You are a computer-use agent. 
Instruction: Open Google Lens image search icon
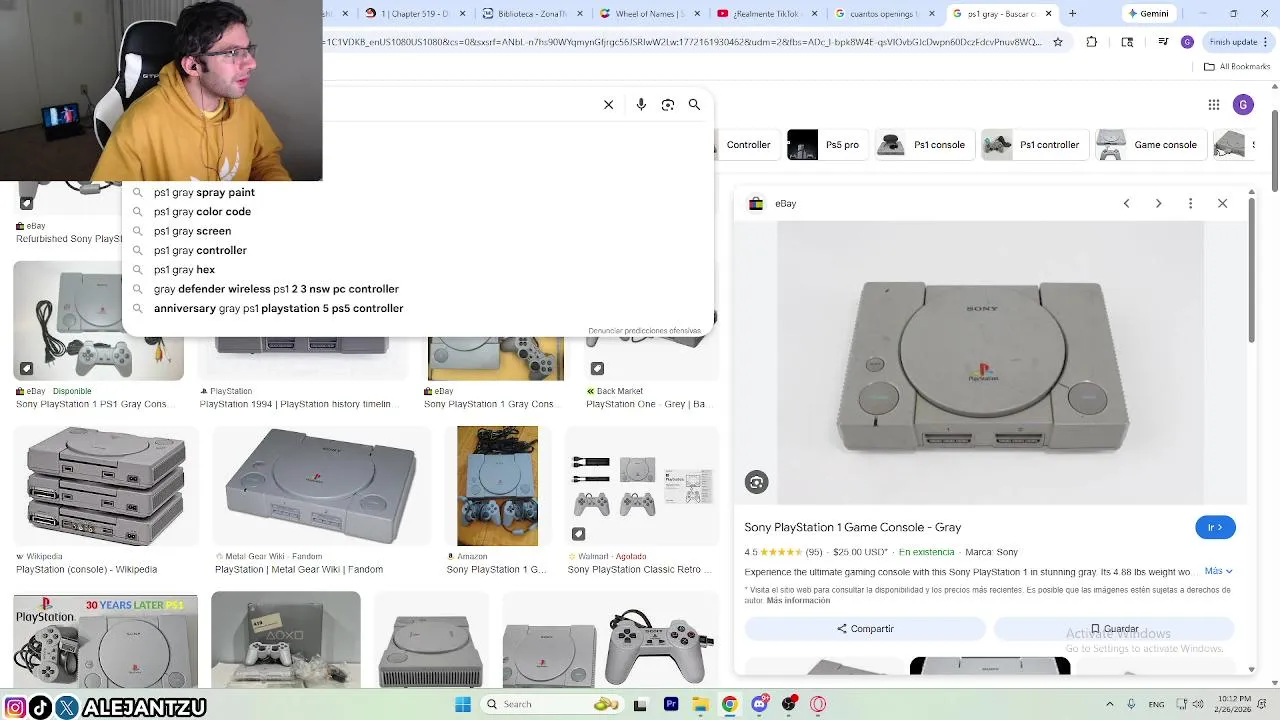(x=668, y=105)
